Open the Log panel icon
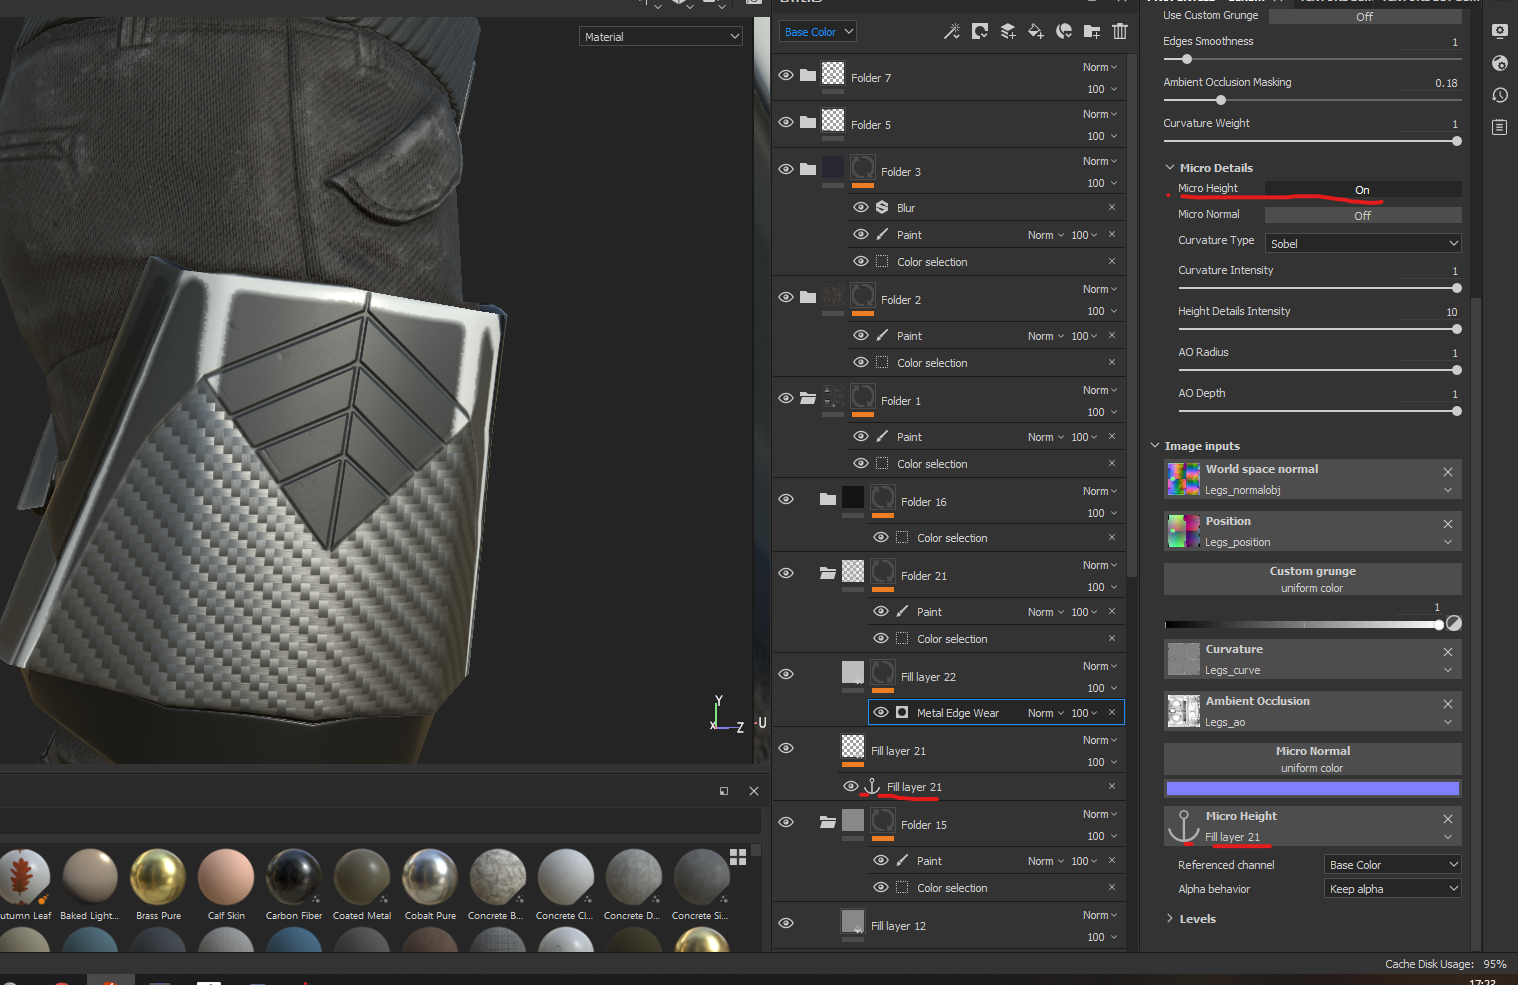1518x985 pixels. 1499,127
